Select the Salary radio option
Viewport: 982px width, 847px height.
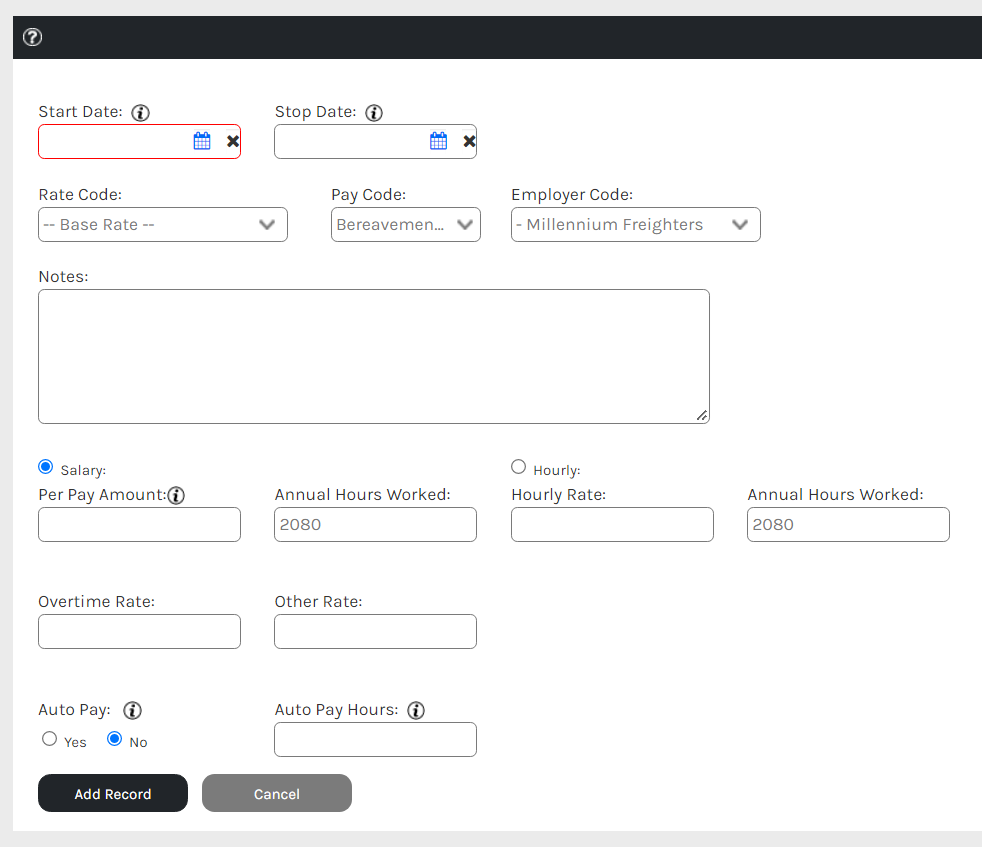tap(46, 467)
